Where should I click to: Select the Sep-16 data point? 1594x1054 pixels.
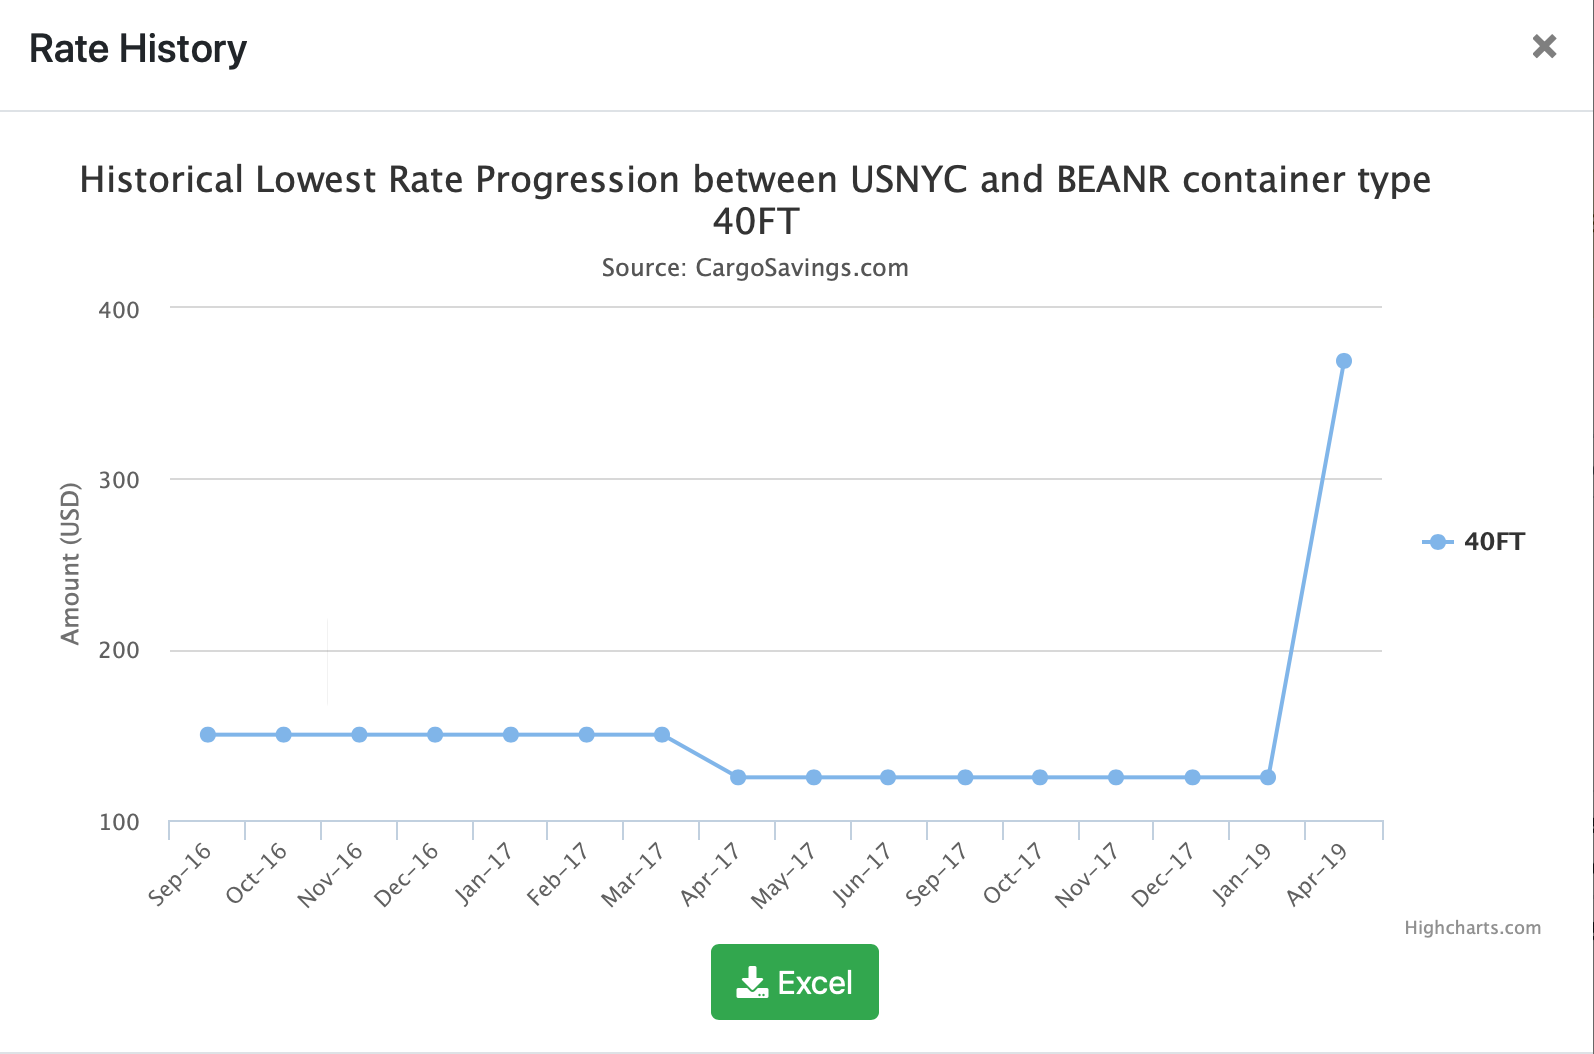coord(208,735)
